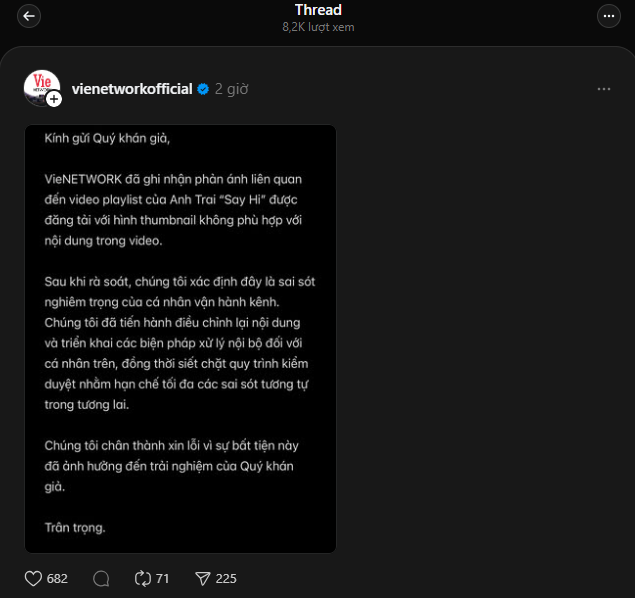This screenshot has width=635, height=598.
Task: Share the post via paper plane icon
Action: [x=202, y=578]
